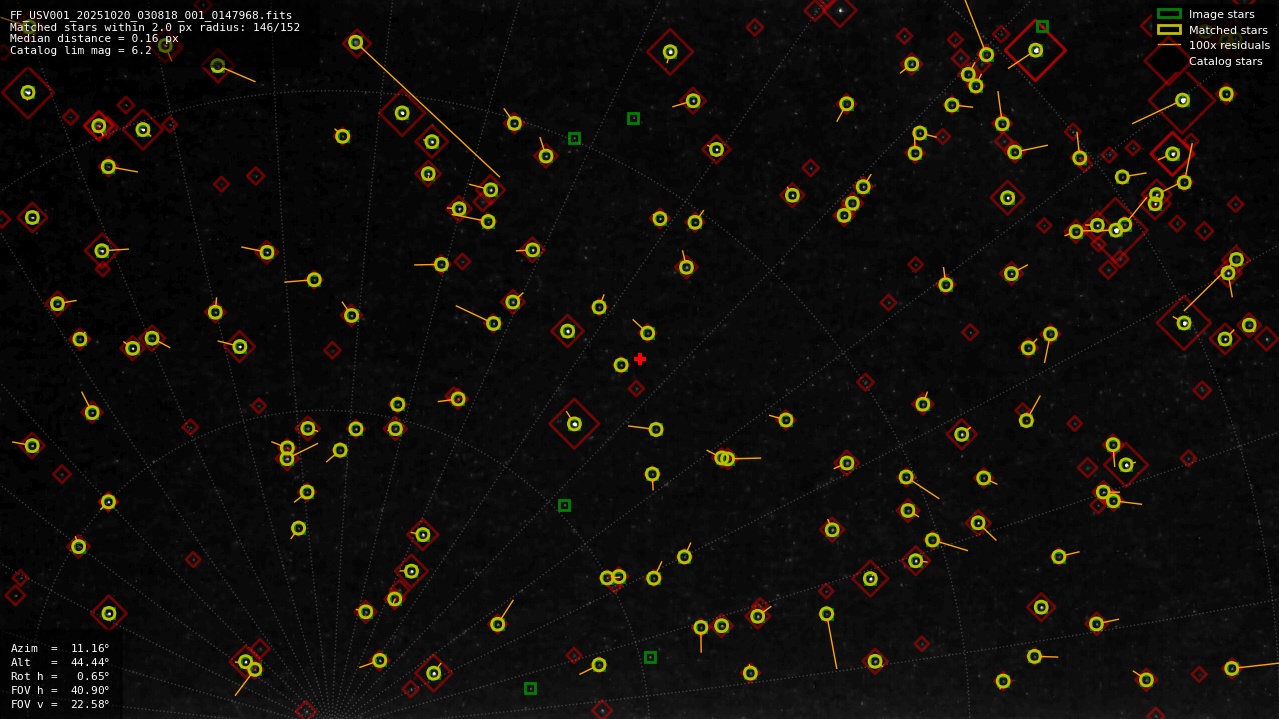Select the 'Catalog stars' legend label
The height and width of the screenshot is (719, 1279).
[1226, 61]
